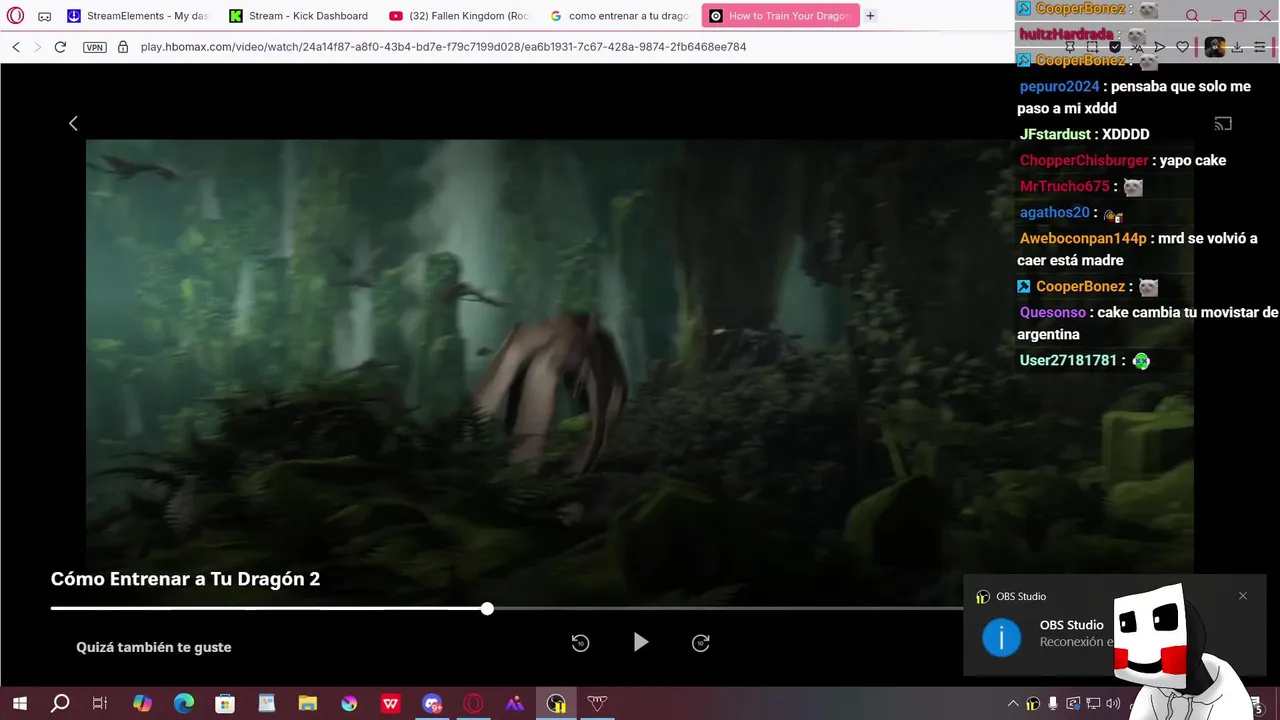
Task: Open the page translate icon
Action: tap(1137, 47)
